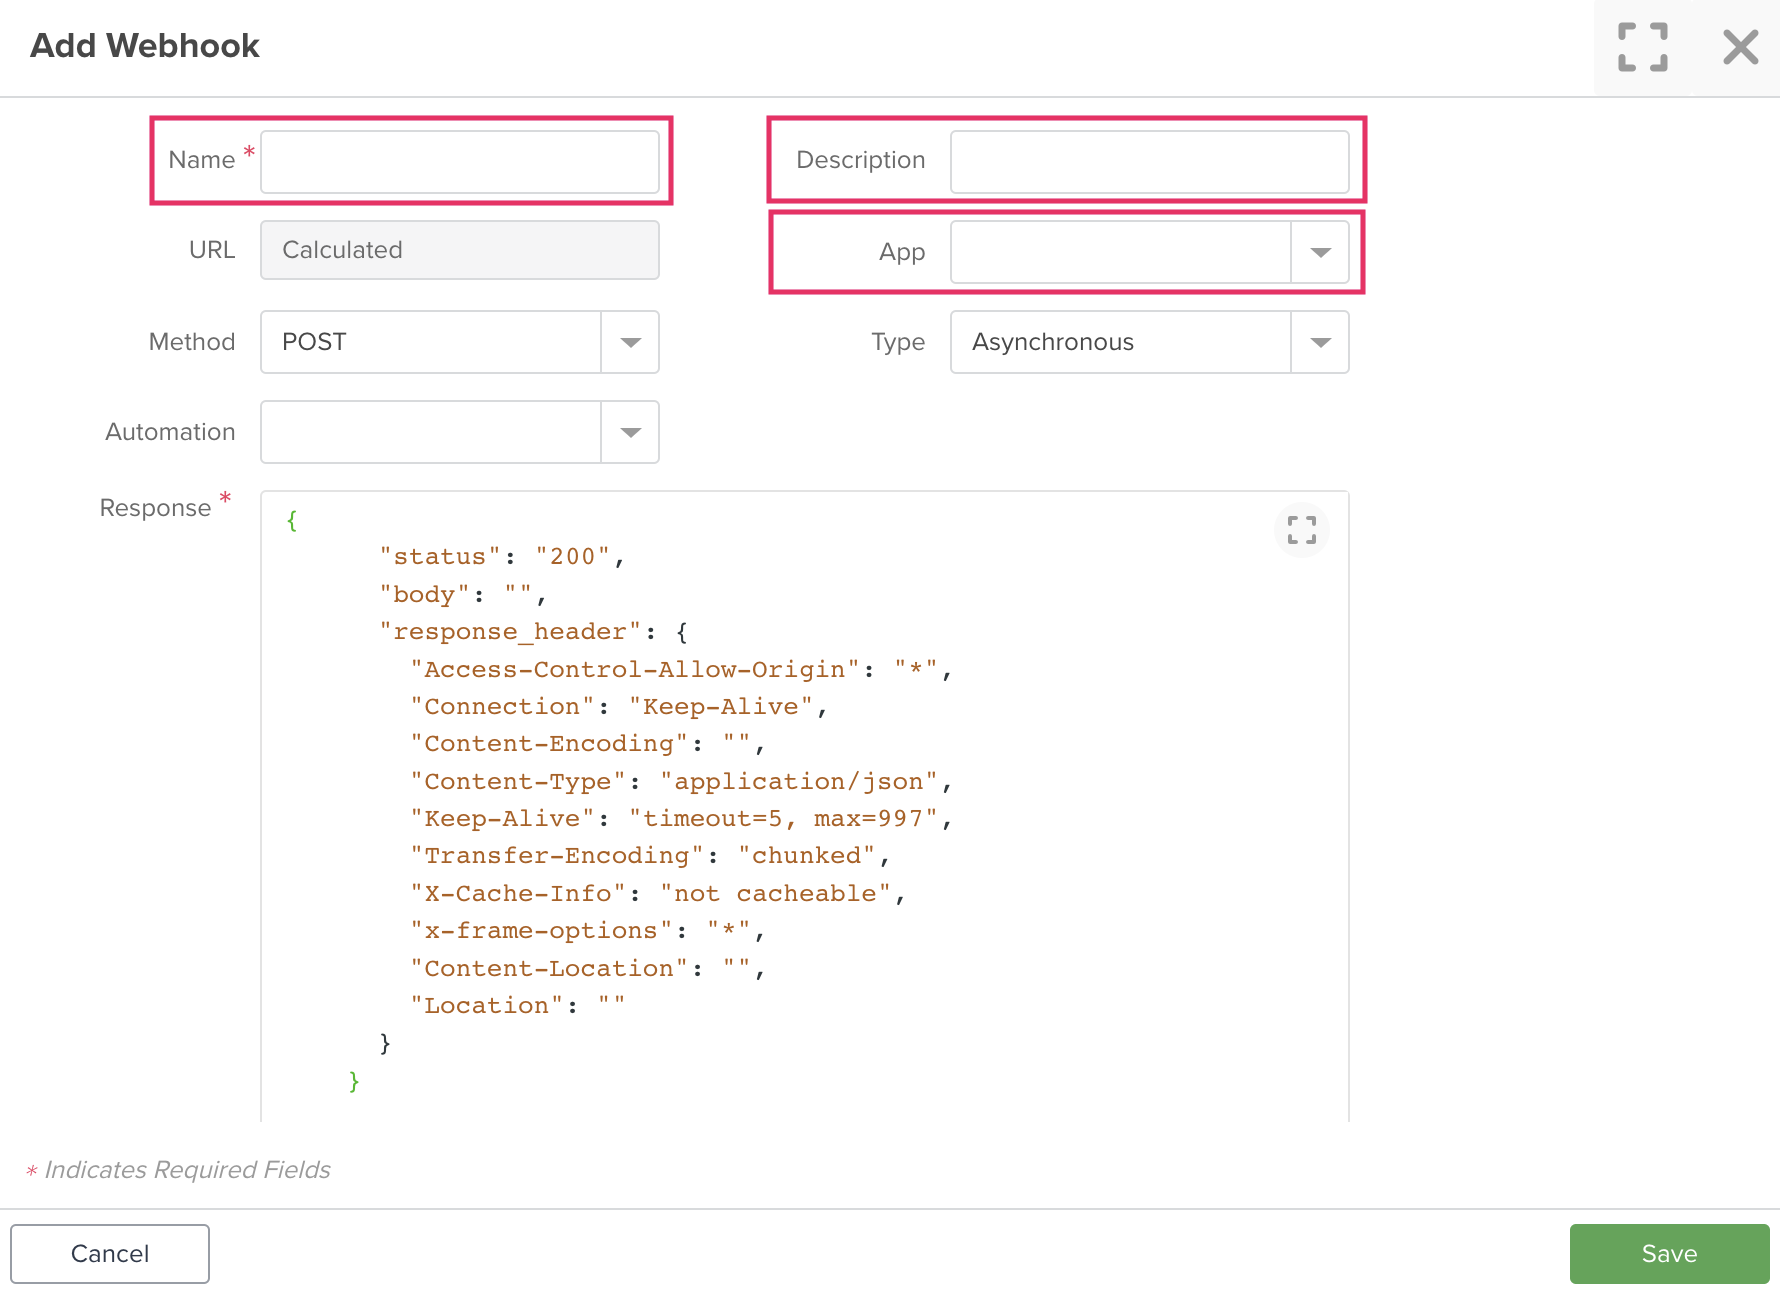Viewport: 1780px width, 1294px height.
Task: Open the Automation dropdown arrow
Action: (630, 432)
